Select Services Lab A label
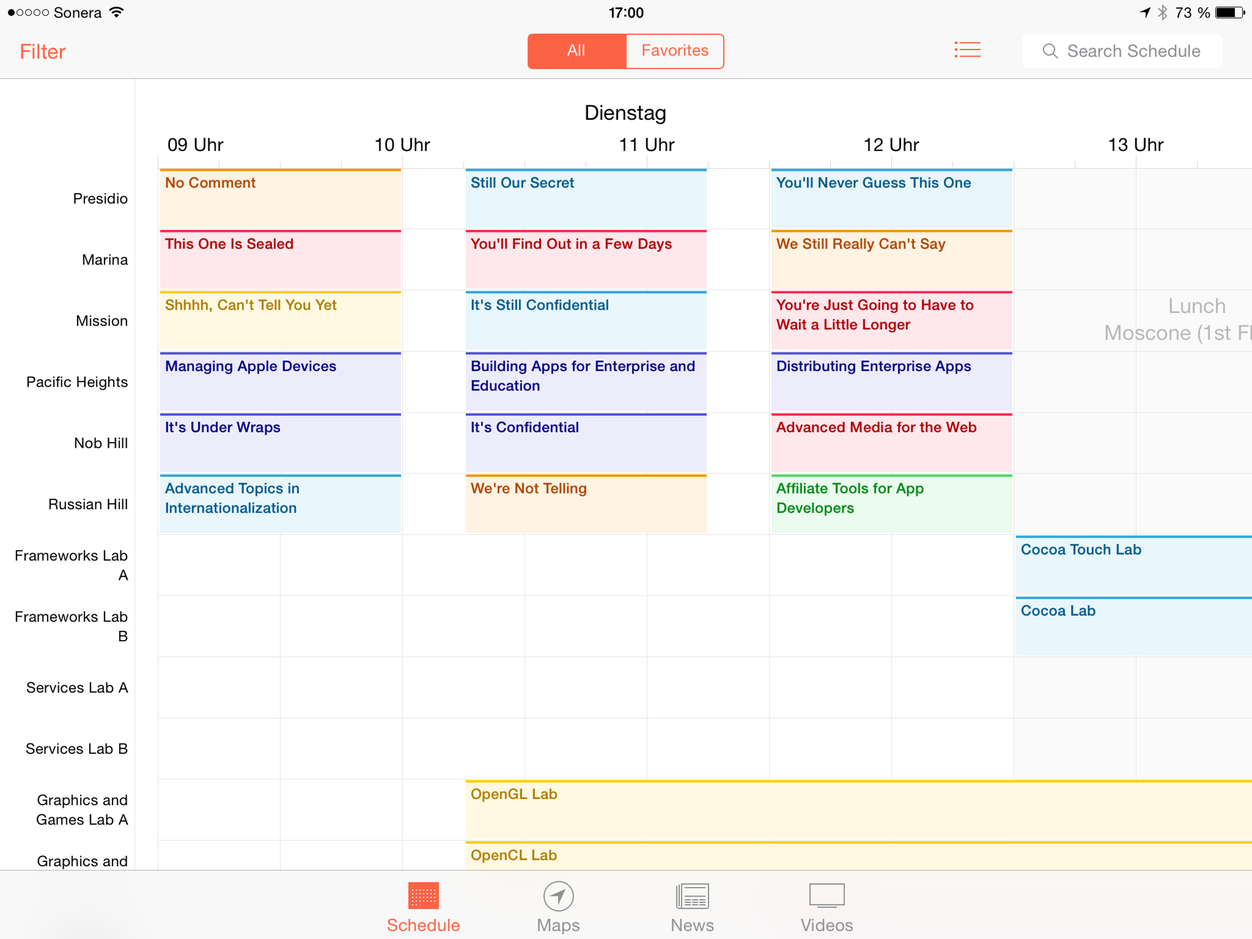The image size is (1252, 939). (77, 687)
